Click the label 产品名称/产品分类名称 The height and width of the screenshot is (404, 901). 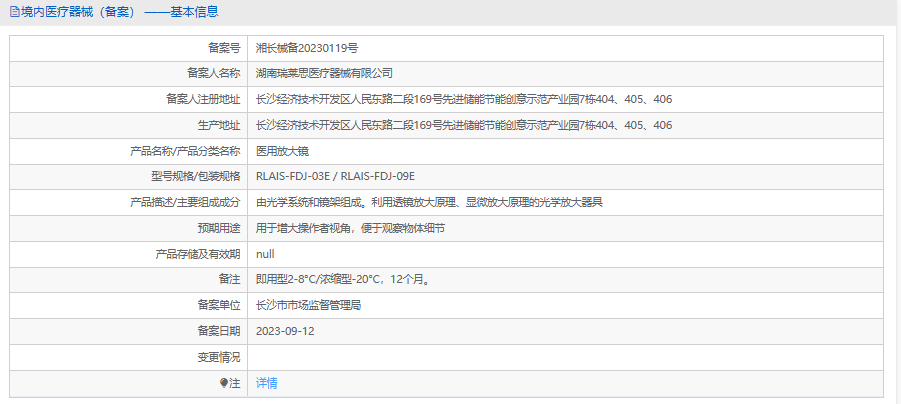point(185,151)
